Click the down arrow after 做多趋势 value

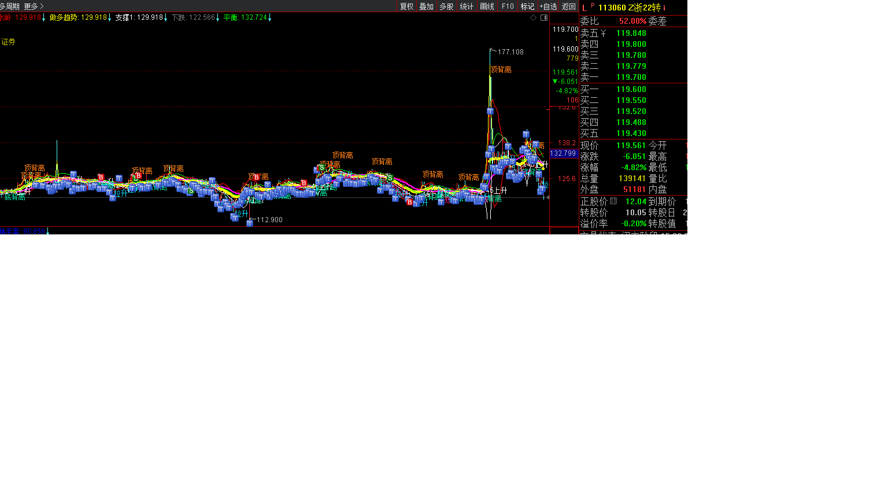tap(109, 18)
